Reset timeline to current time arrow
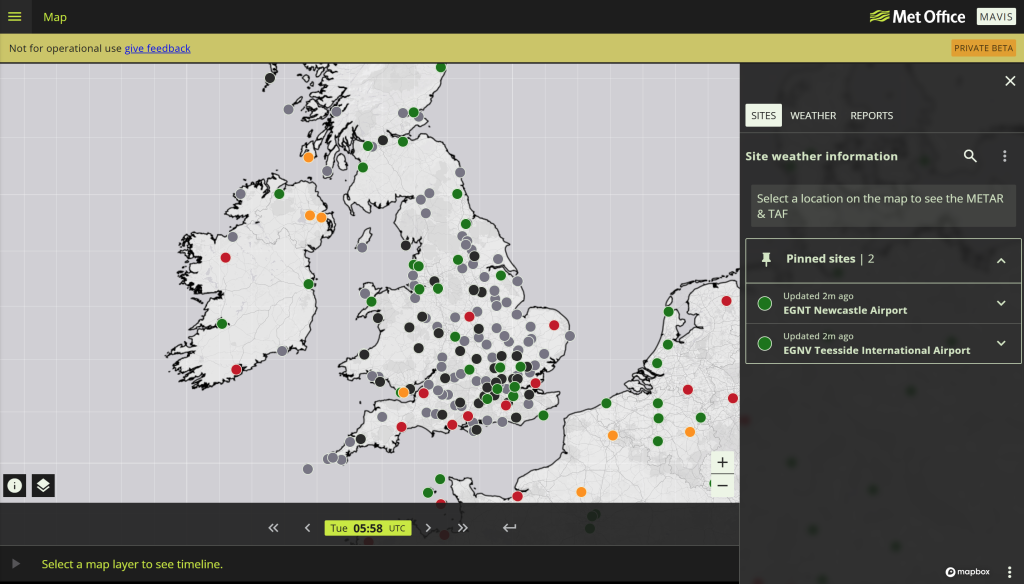Image resolution: width=1024 pixels, height=584 pixels. click(x=510, y=528)
